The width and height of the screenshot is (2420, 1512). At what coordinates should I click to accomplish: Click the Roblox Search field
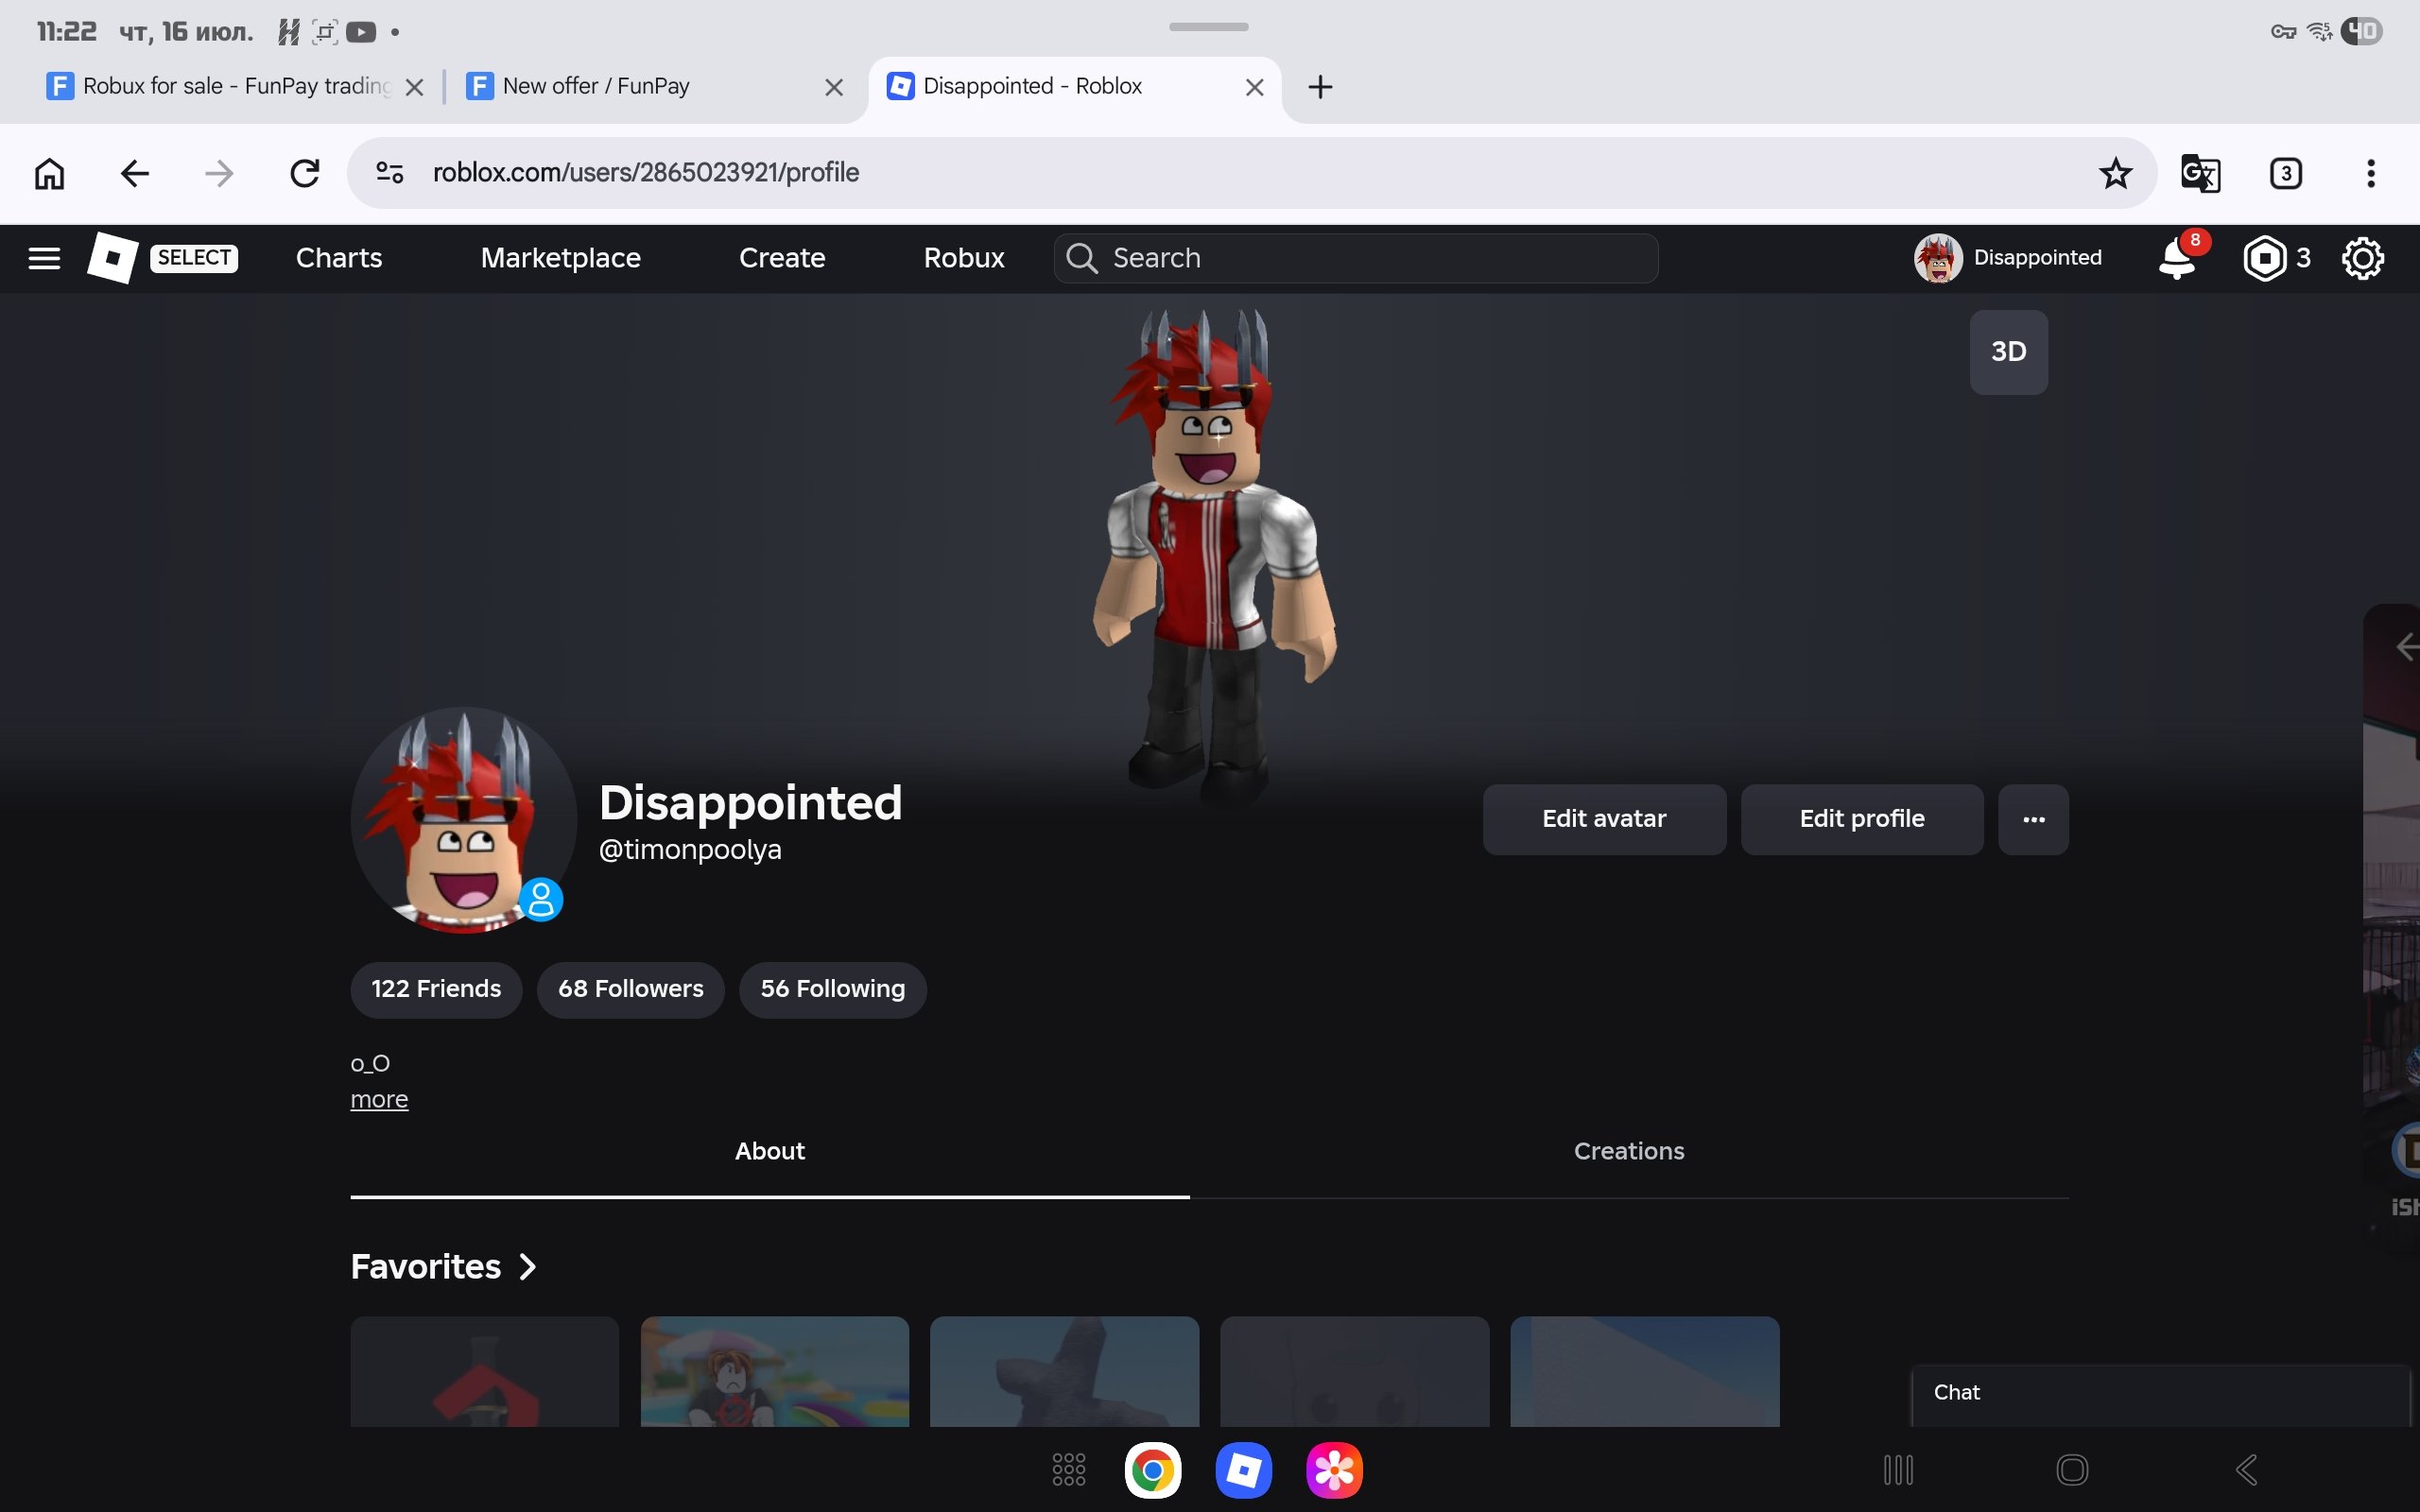pos(1356,258)
